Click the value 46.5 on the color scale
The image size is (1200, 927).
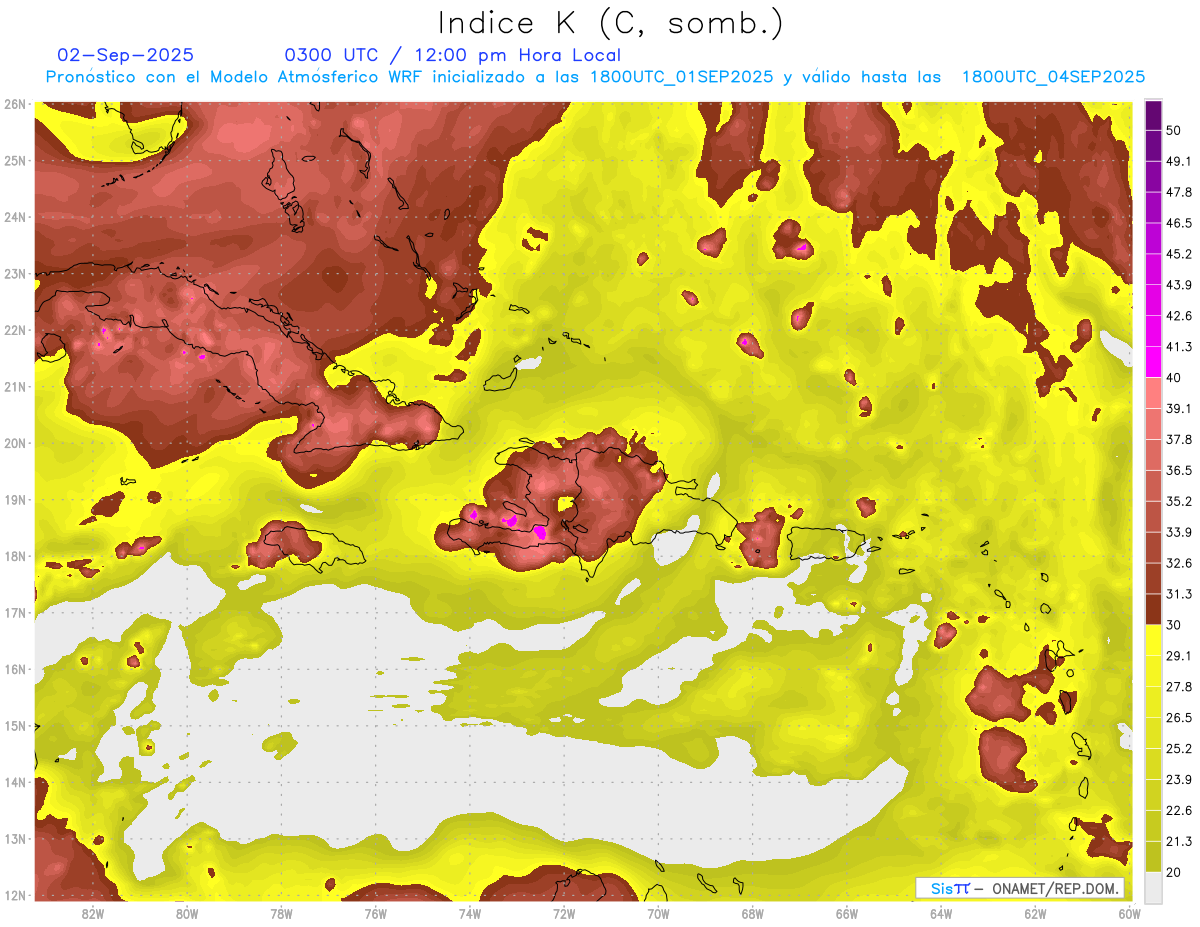pyautogui.click(x=1179, y=223)
